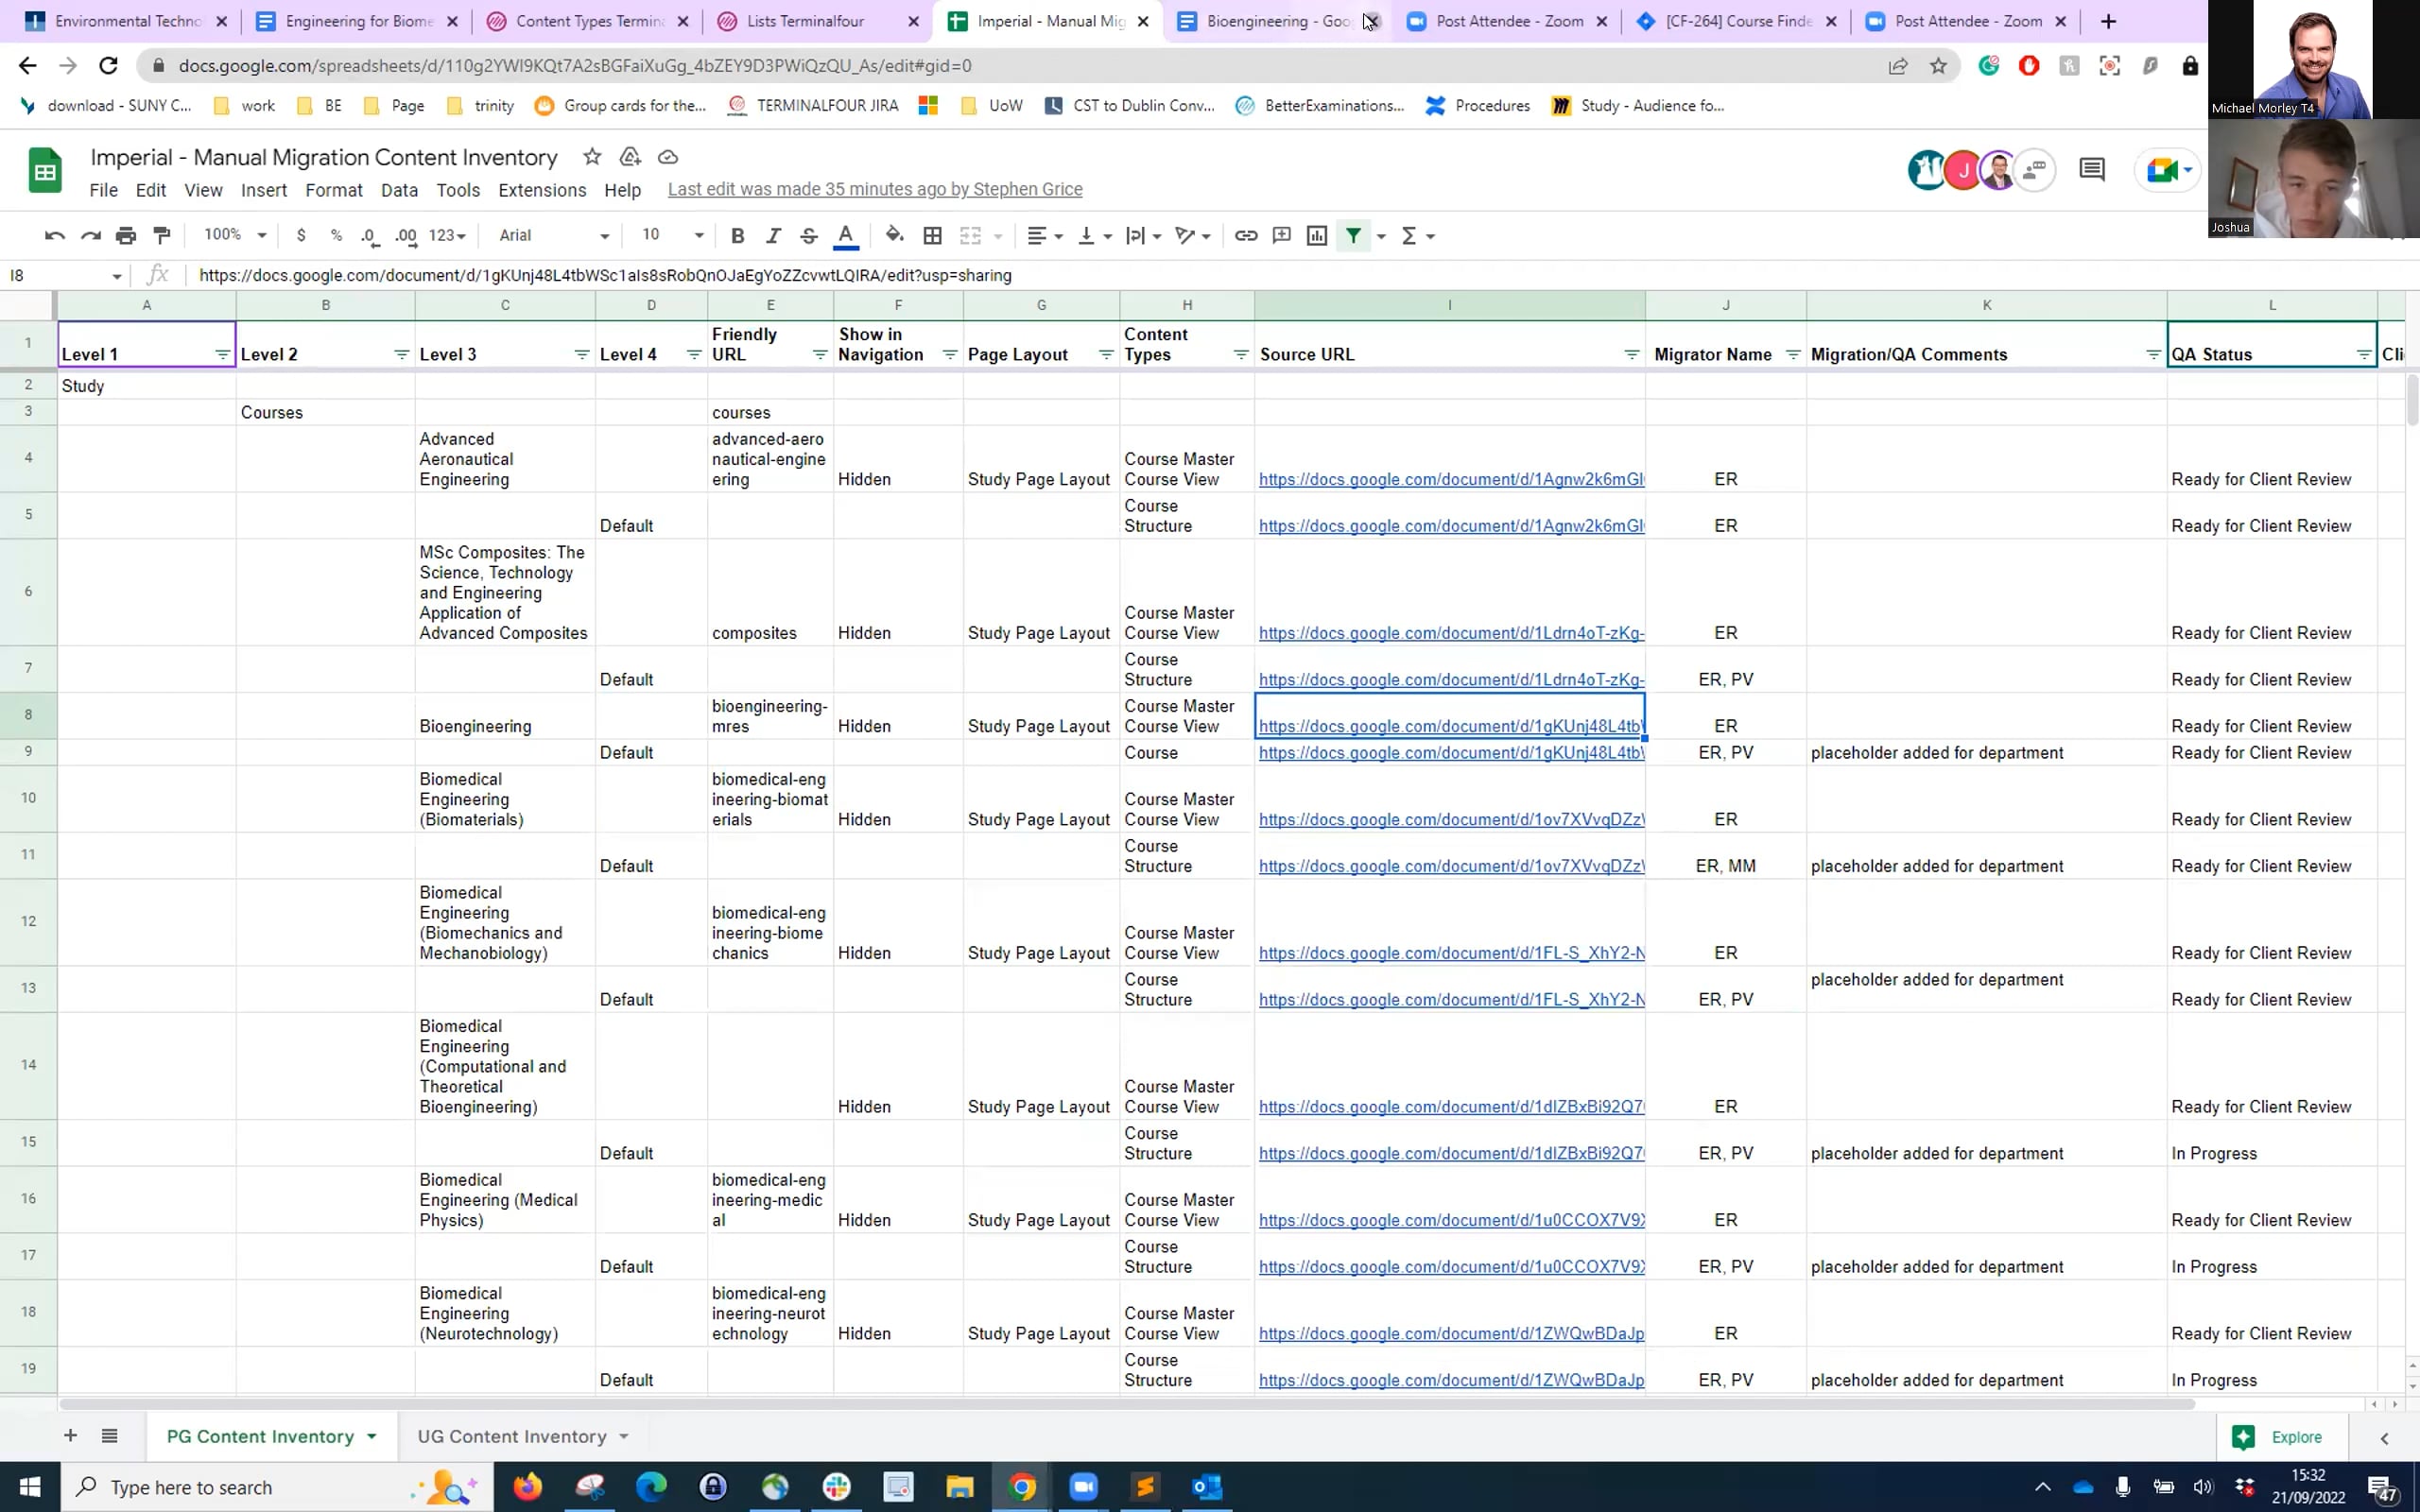Insert a chart
Image resolution: width=2420 pixels, height=1512 pixels.
tap(1315, 235)
